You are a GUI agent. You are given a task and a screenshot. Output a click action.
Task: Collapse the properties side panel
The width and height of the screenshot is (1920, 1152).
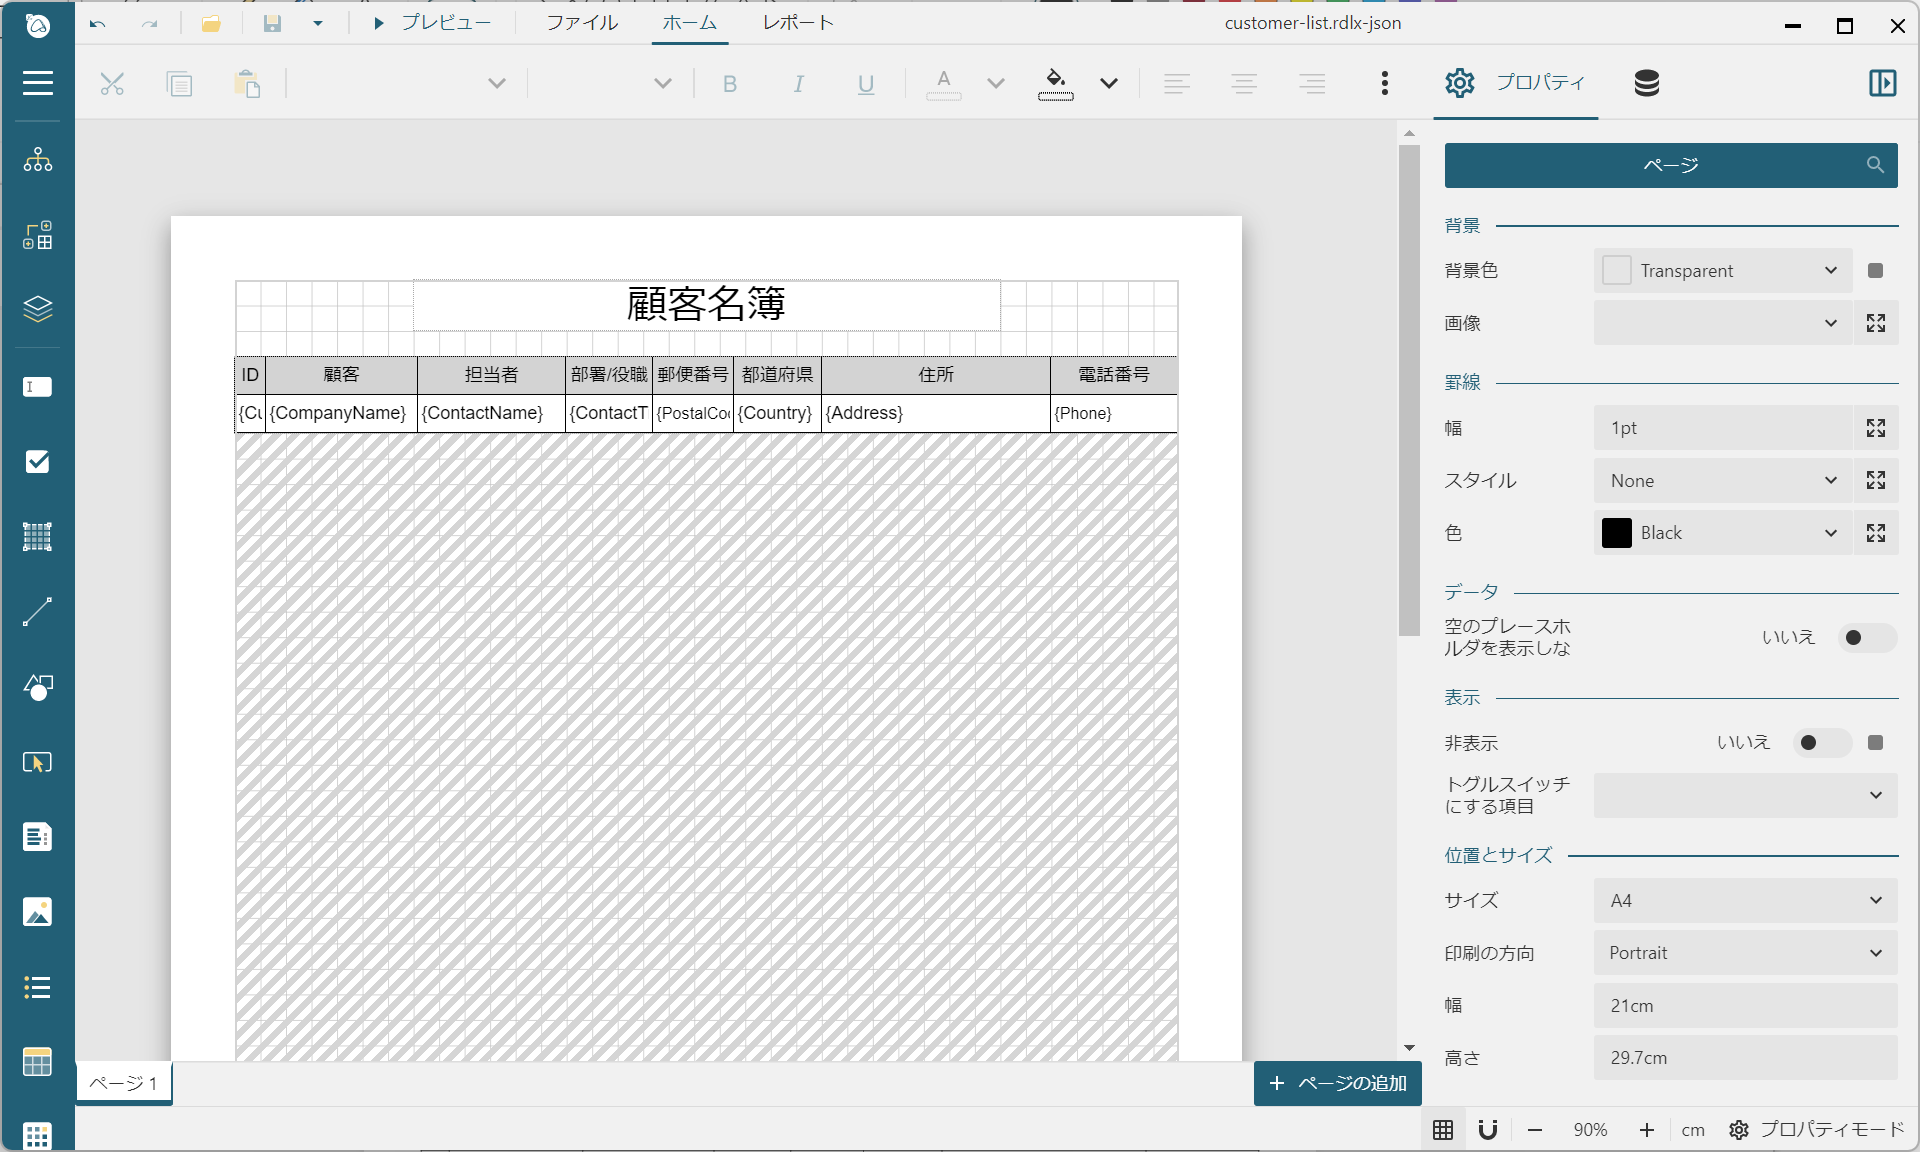point(1882,83)
